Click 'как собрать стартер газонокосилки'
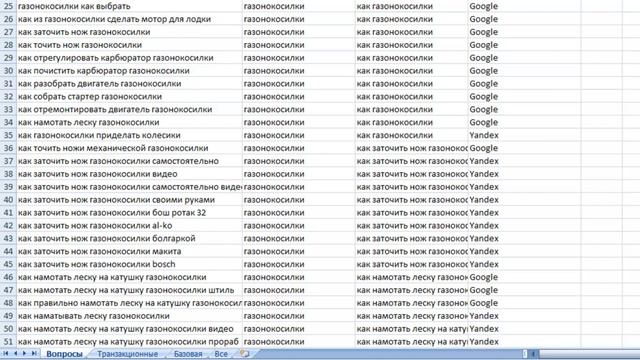Image resolution: width=640 pixels, height=360 pixels. (x=129, y=97)
